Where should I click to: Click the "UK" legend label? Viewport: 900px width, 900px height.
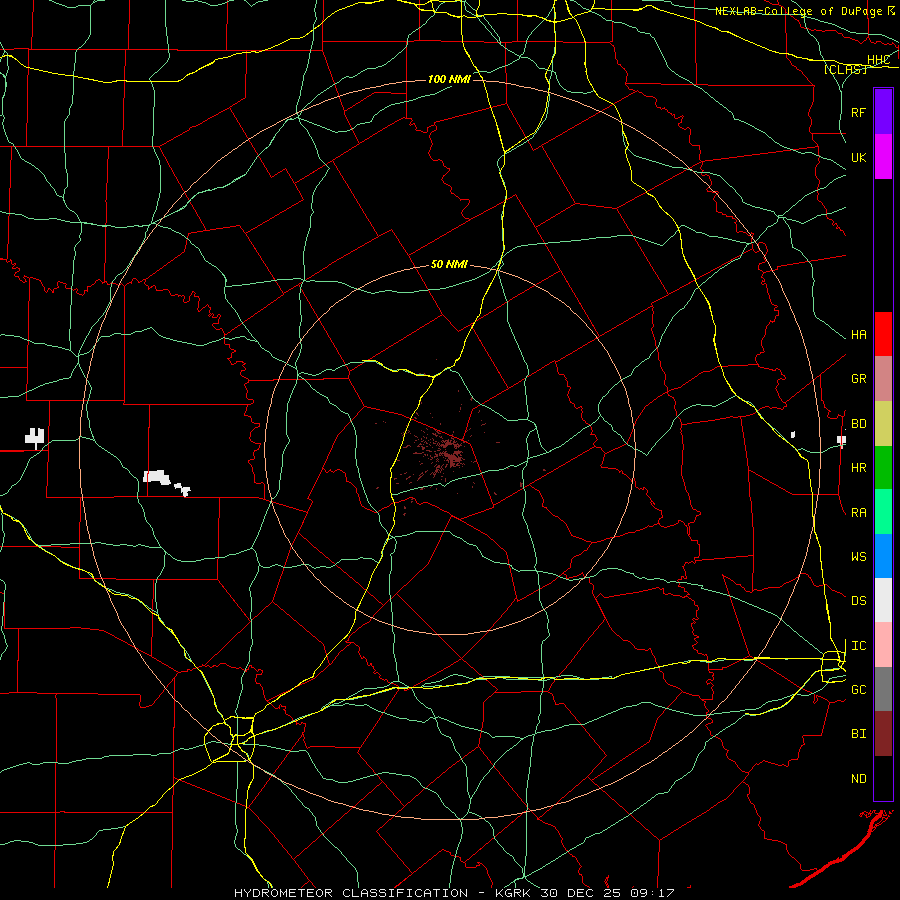[858, 157]
